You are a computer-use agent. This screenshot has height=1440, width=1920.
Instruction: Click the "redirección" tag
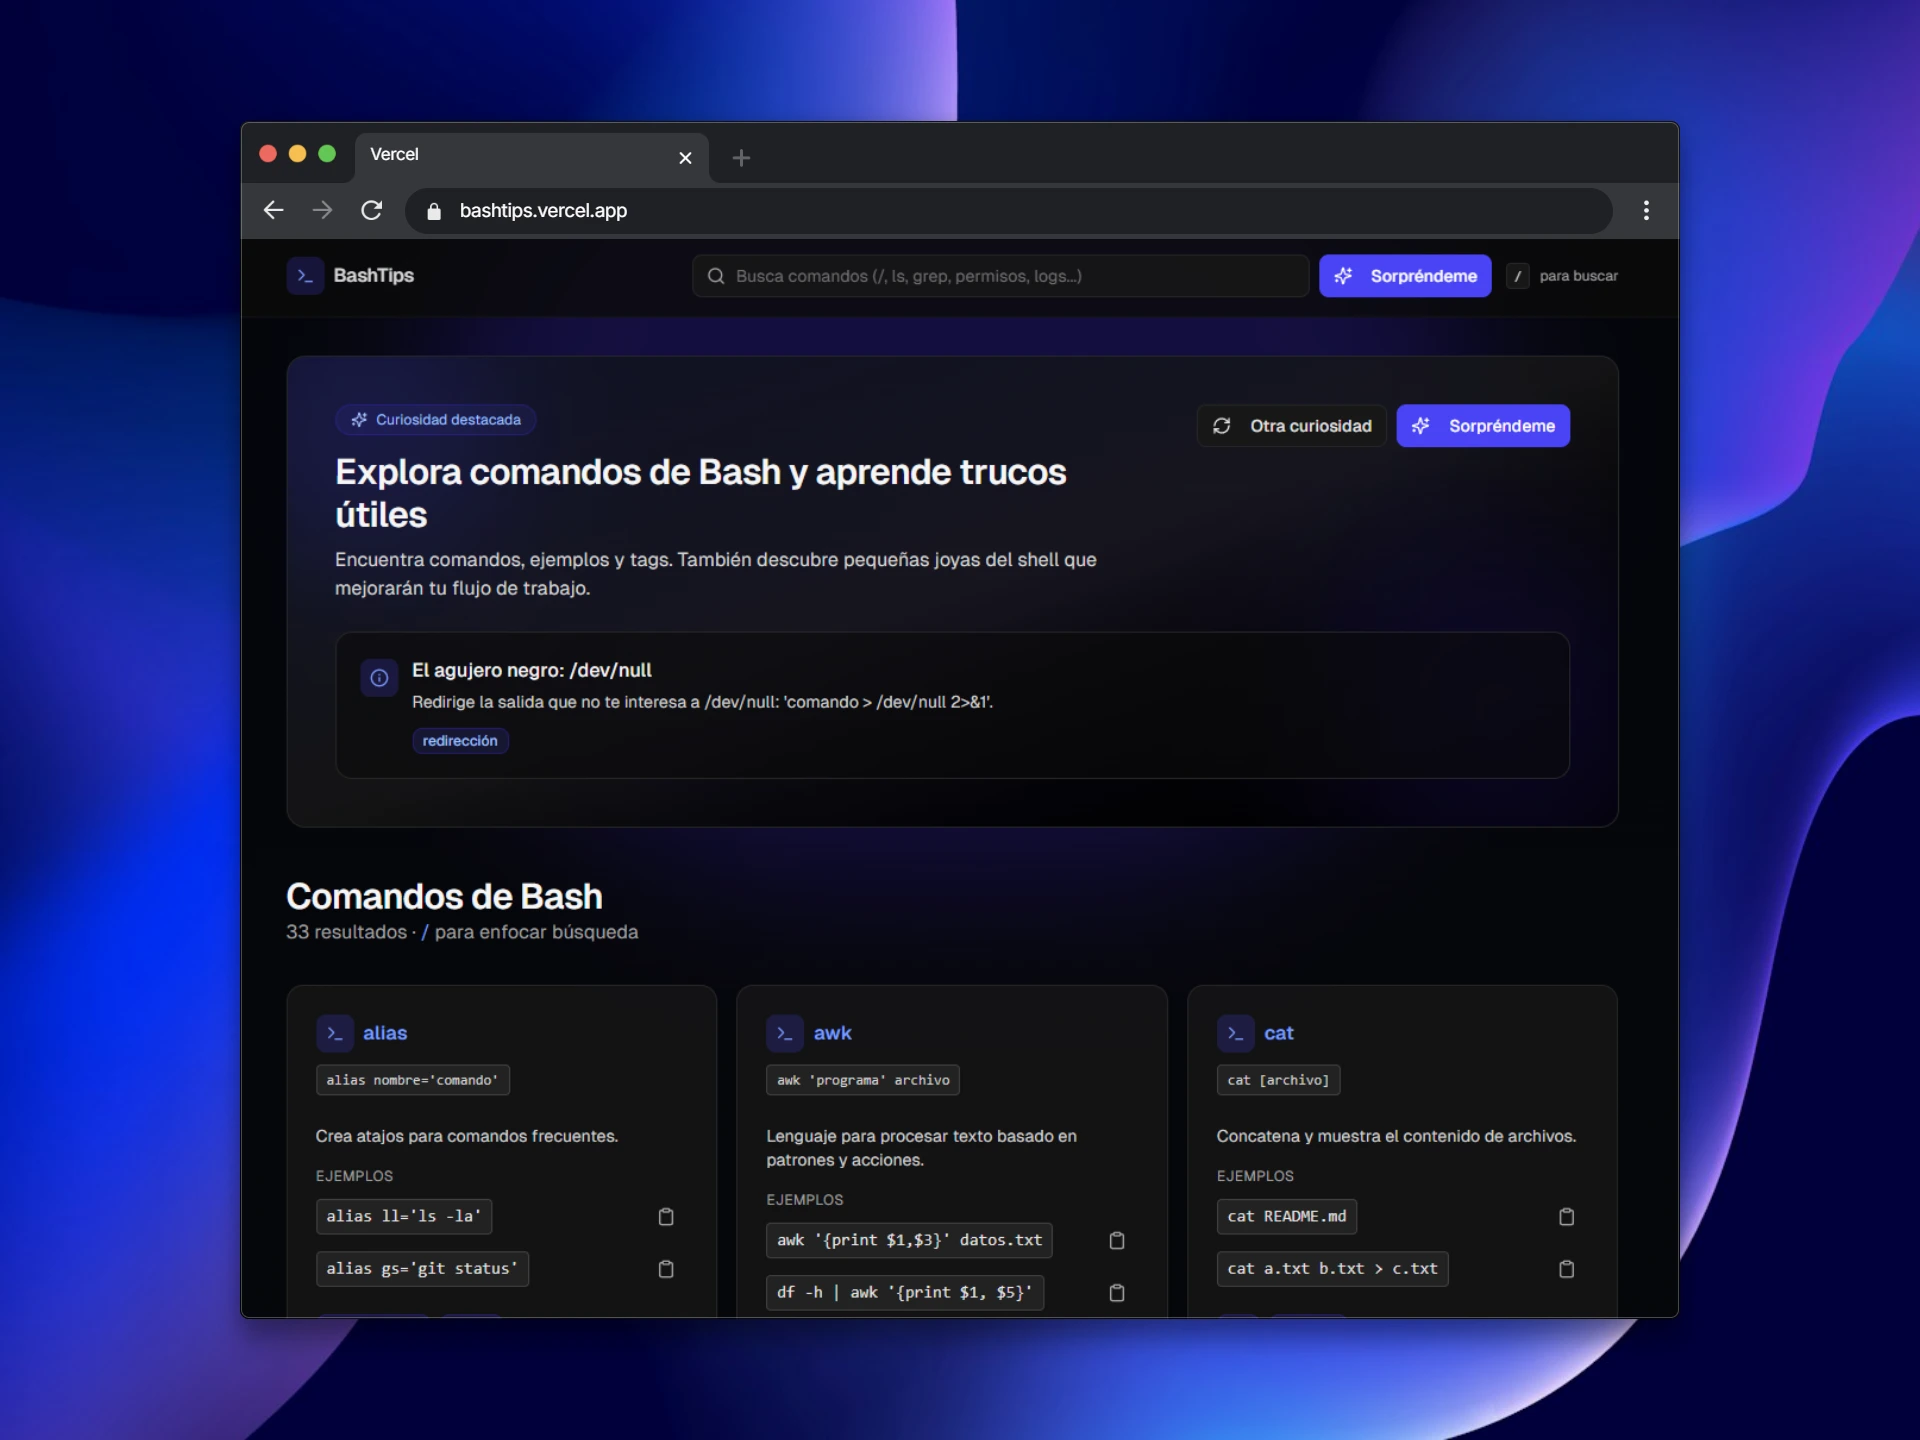point(459,741)
